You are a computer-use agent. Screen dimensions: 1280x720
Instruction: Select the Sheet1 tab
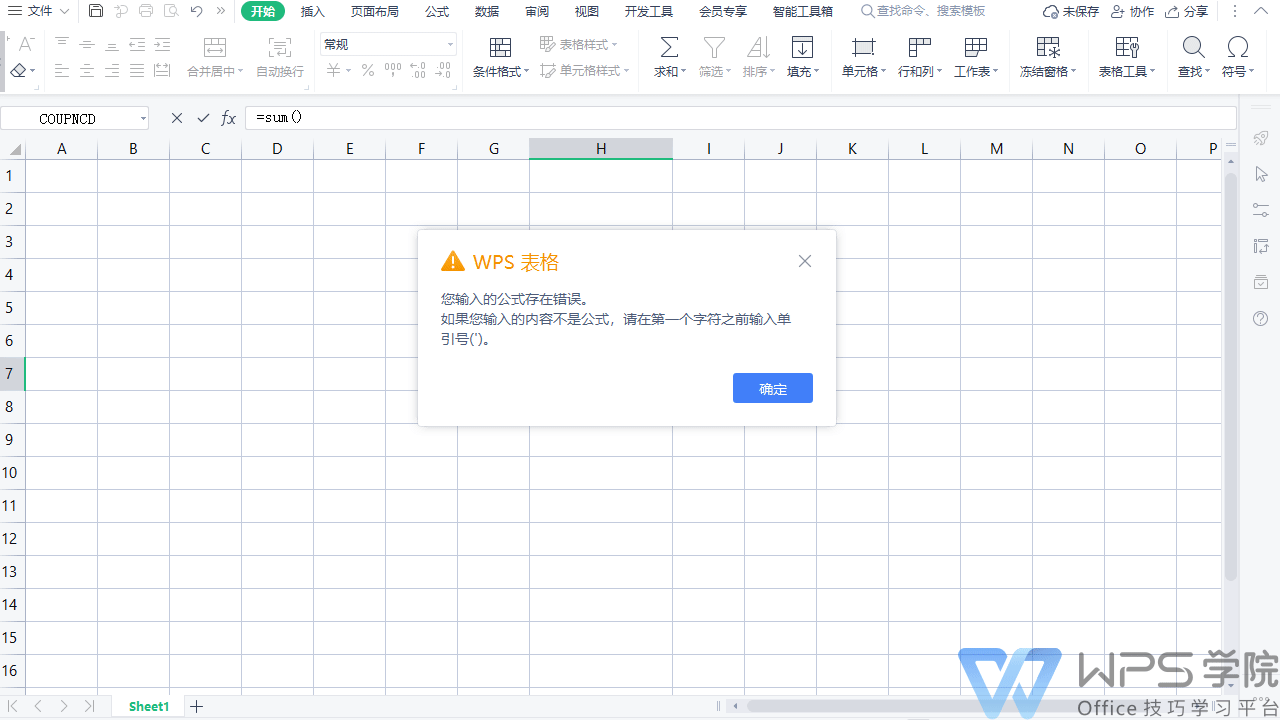(149, 706)
